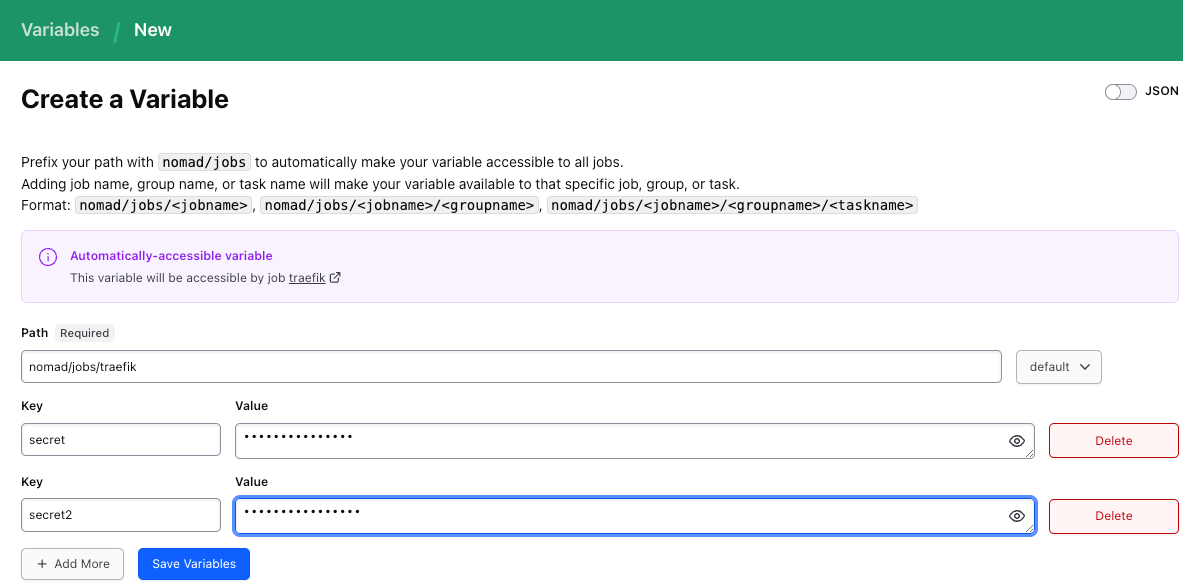Go back to Variables in breadcrumb
This screenshot has width=1183, height=588.
[60, 30]
